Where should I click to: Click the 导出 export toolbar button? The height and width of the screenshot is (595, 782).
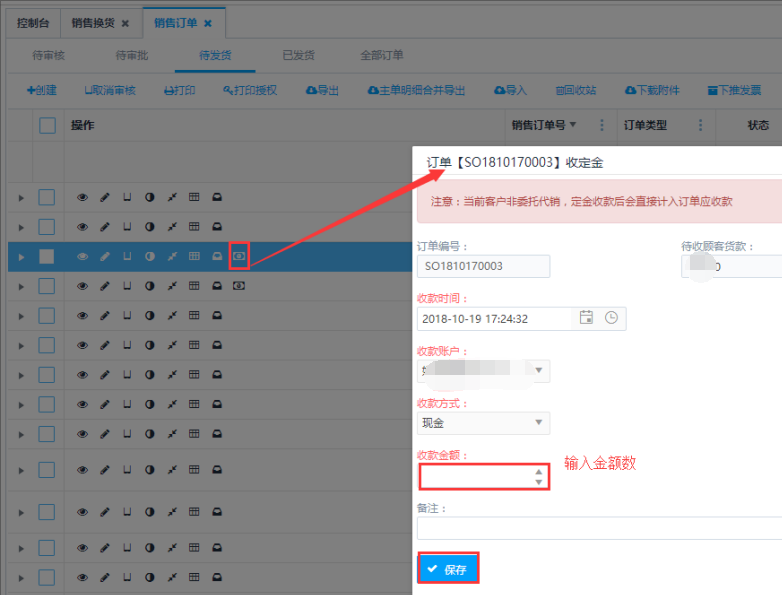[x=322, y=90]
